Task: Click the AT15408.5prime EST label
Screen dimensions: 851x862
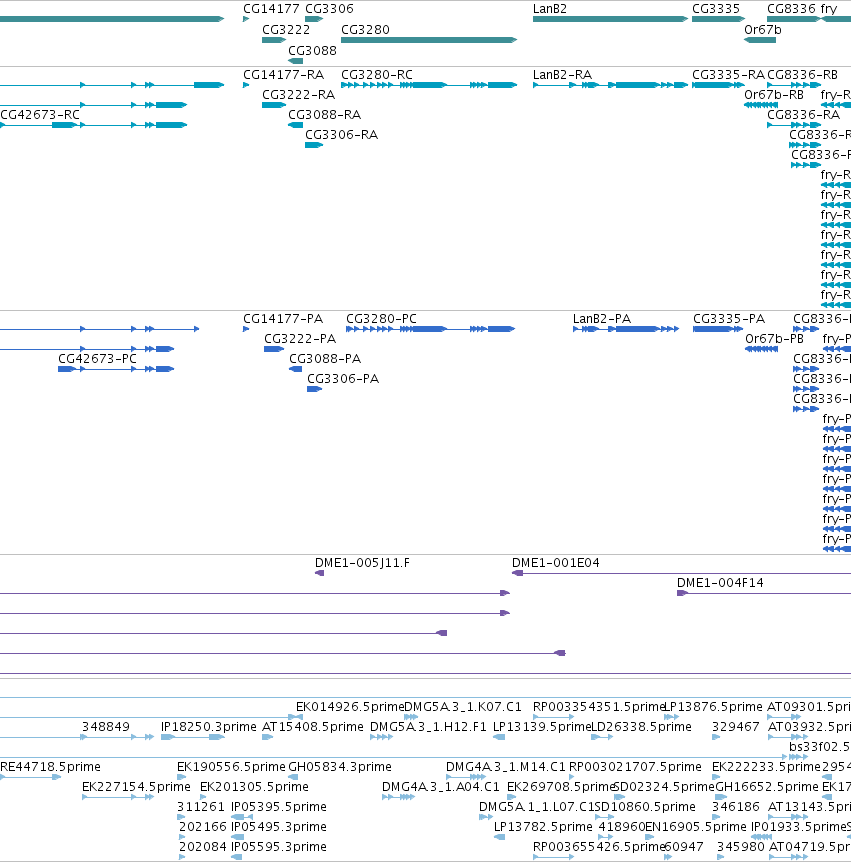Action: tap(313, 727)
